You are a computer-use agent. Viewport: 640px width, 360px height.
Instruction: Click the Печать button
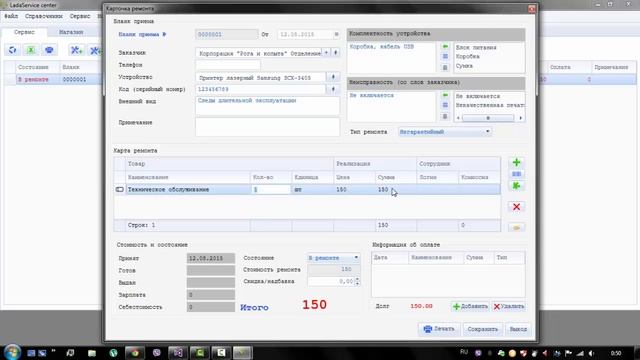point(439,329)
